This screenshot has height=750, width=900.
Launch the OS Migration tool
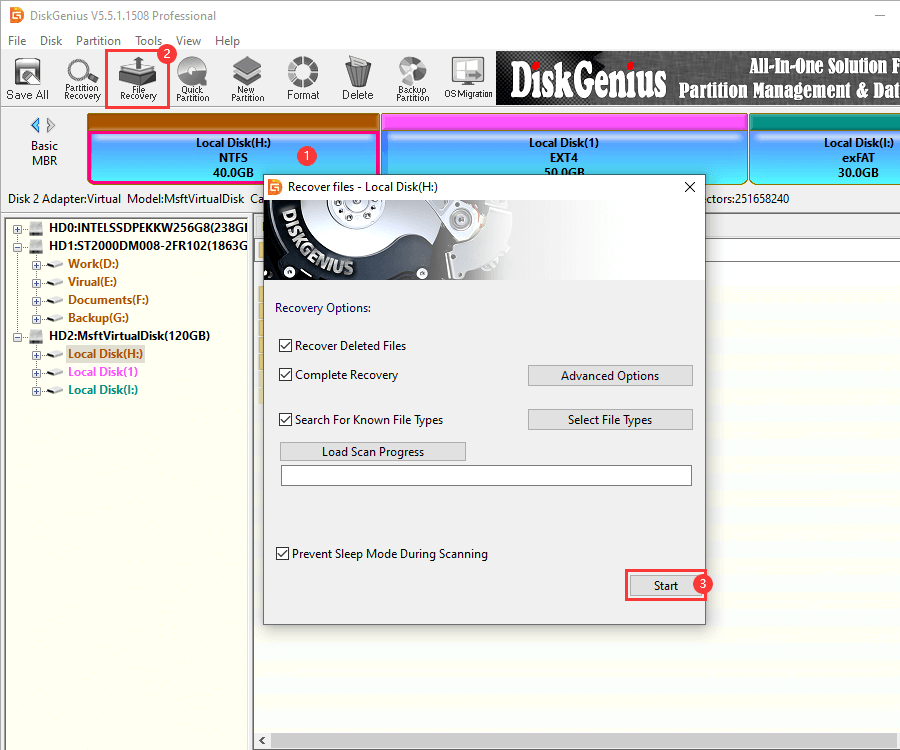468,79
